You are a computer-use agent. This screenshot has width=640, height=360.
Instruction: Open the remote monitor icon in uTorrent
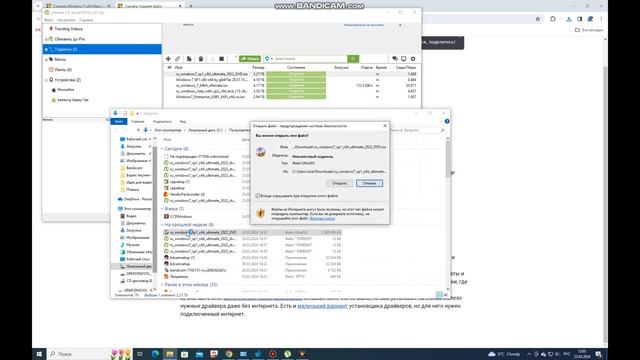click(x=404, y=59)
